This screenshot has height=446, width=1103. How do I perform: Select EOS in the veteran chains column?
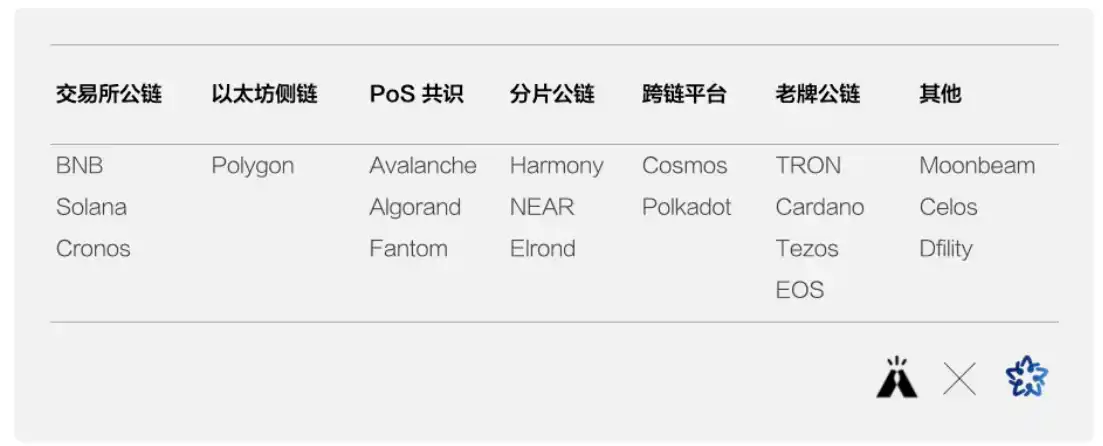point(800,290)
